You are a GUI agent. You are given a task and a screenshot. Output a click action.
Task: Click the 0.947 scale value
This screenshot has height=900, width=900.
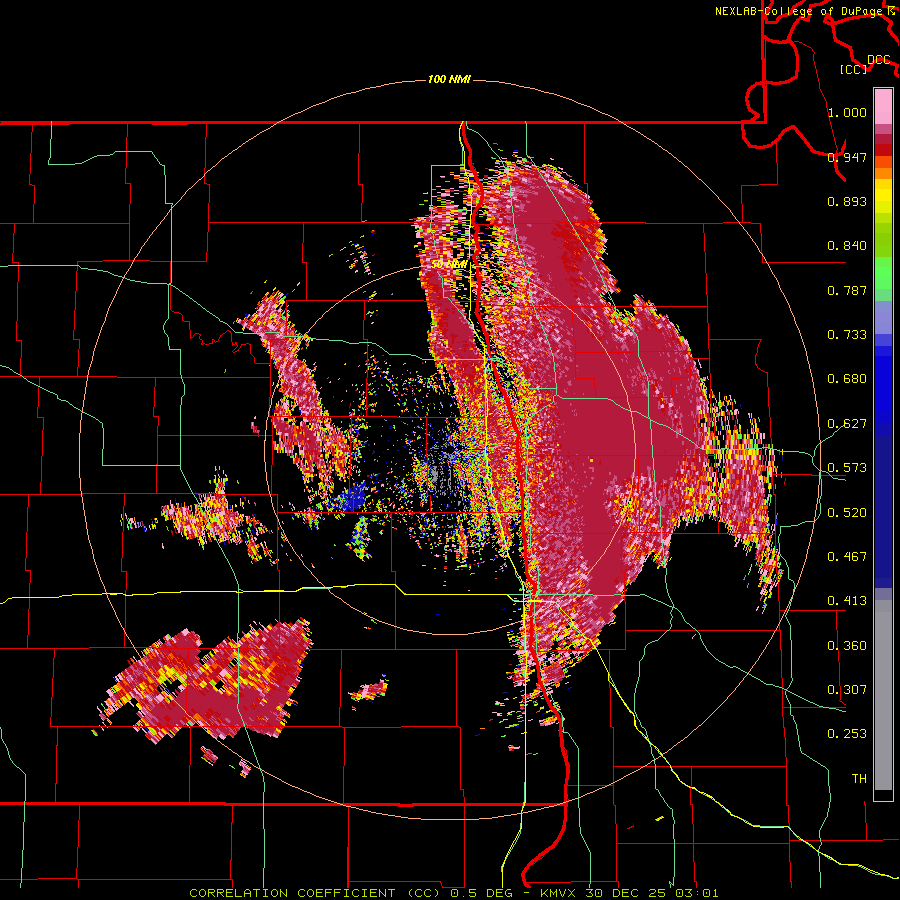[847, 157]
